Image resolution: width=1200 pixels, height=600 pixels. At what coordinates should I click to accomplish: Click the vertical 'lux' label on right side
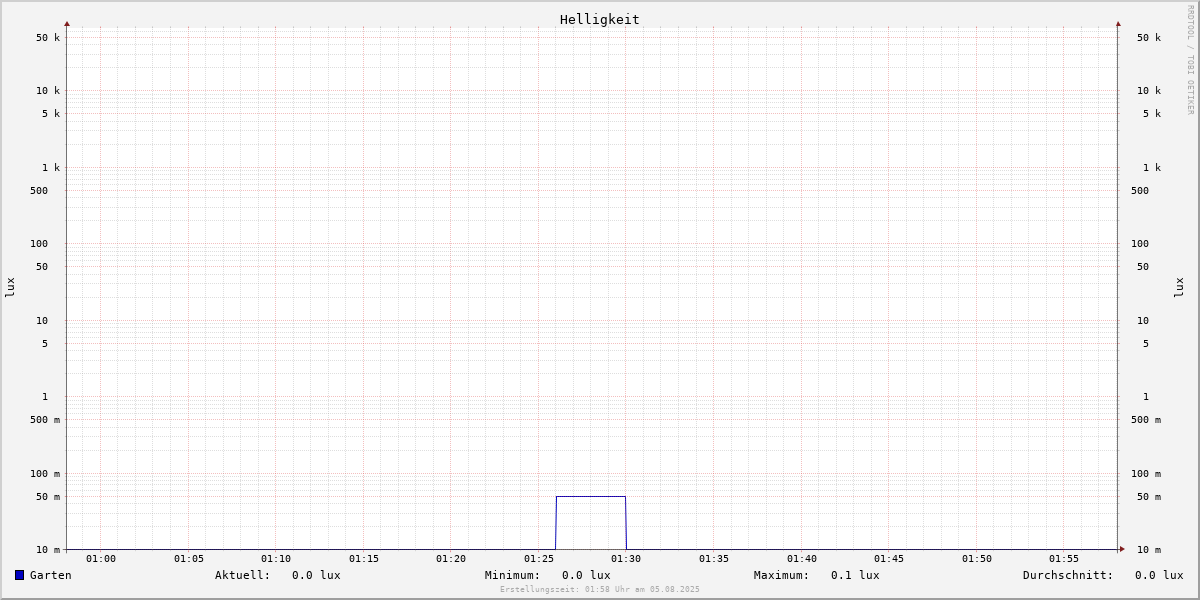1179,288
